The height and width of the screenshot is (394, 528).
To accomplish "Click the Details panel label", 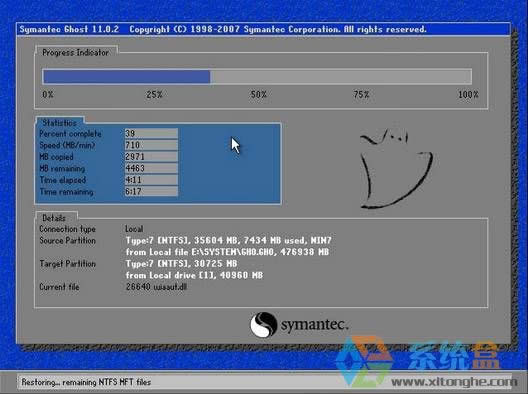I will tap(54, 218).
